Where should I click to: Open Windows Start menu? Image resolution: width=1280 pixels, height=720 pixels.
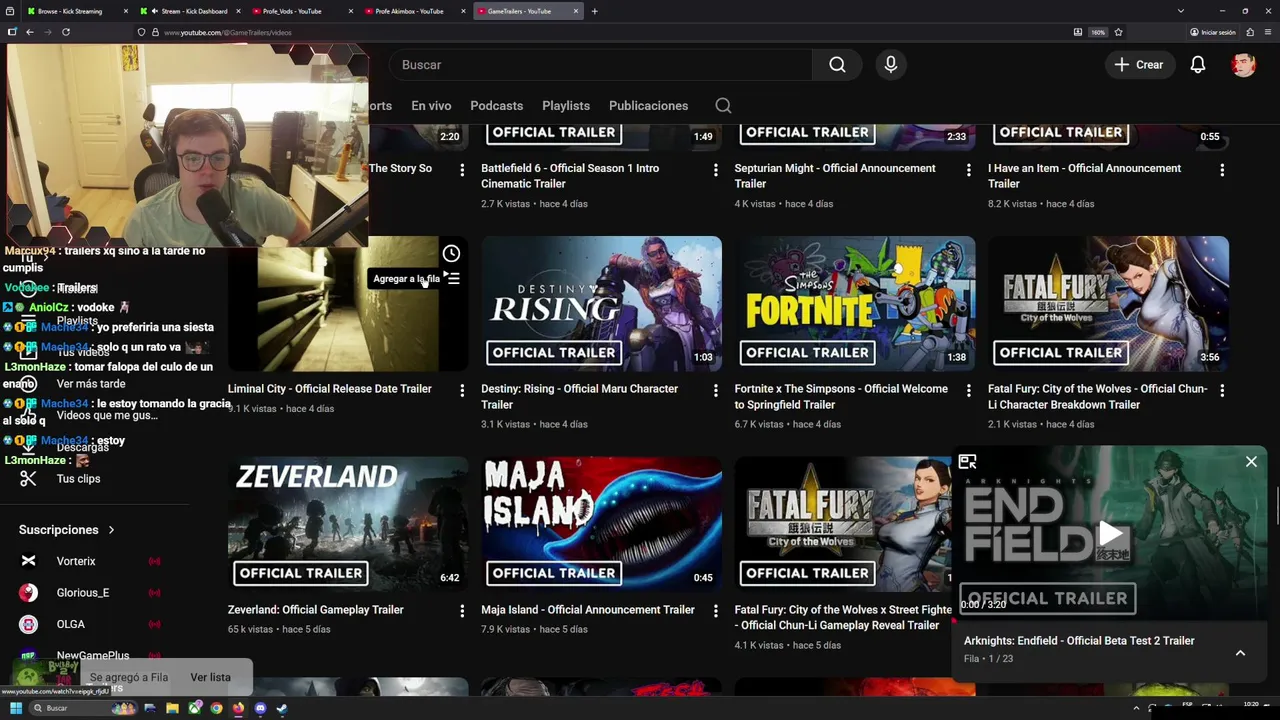(x=15, y=708)
